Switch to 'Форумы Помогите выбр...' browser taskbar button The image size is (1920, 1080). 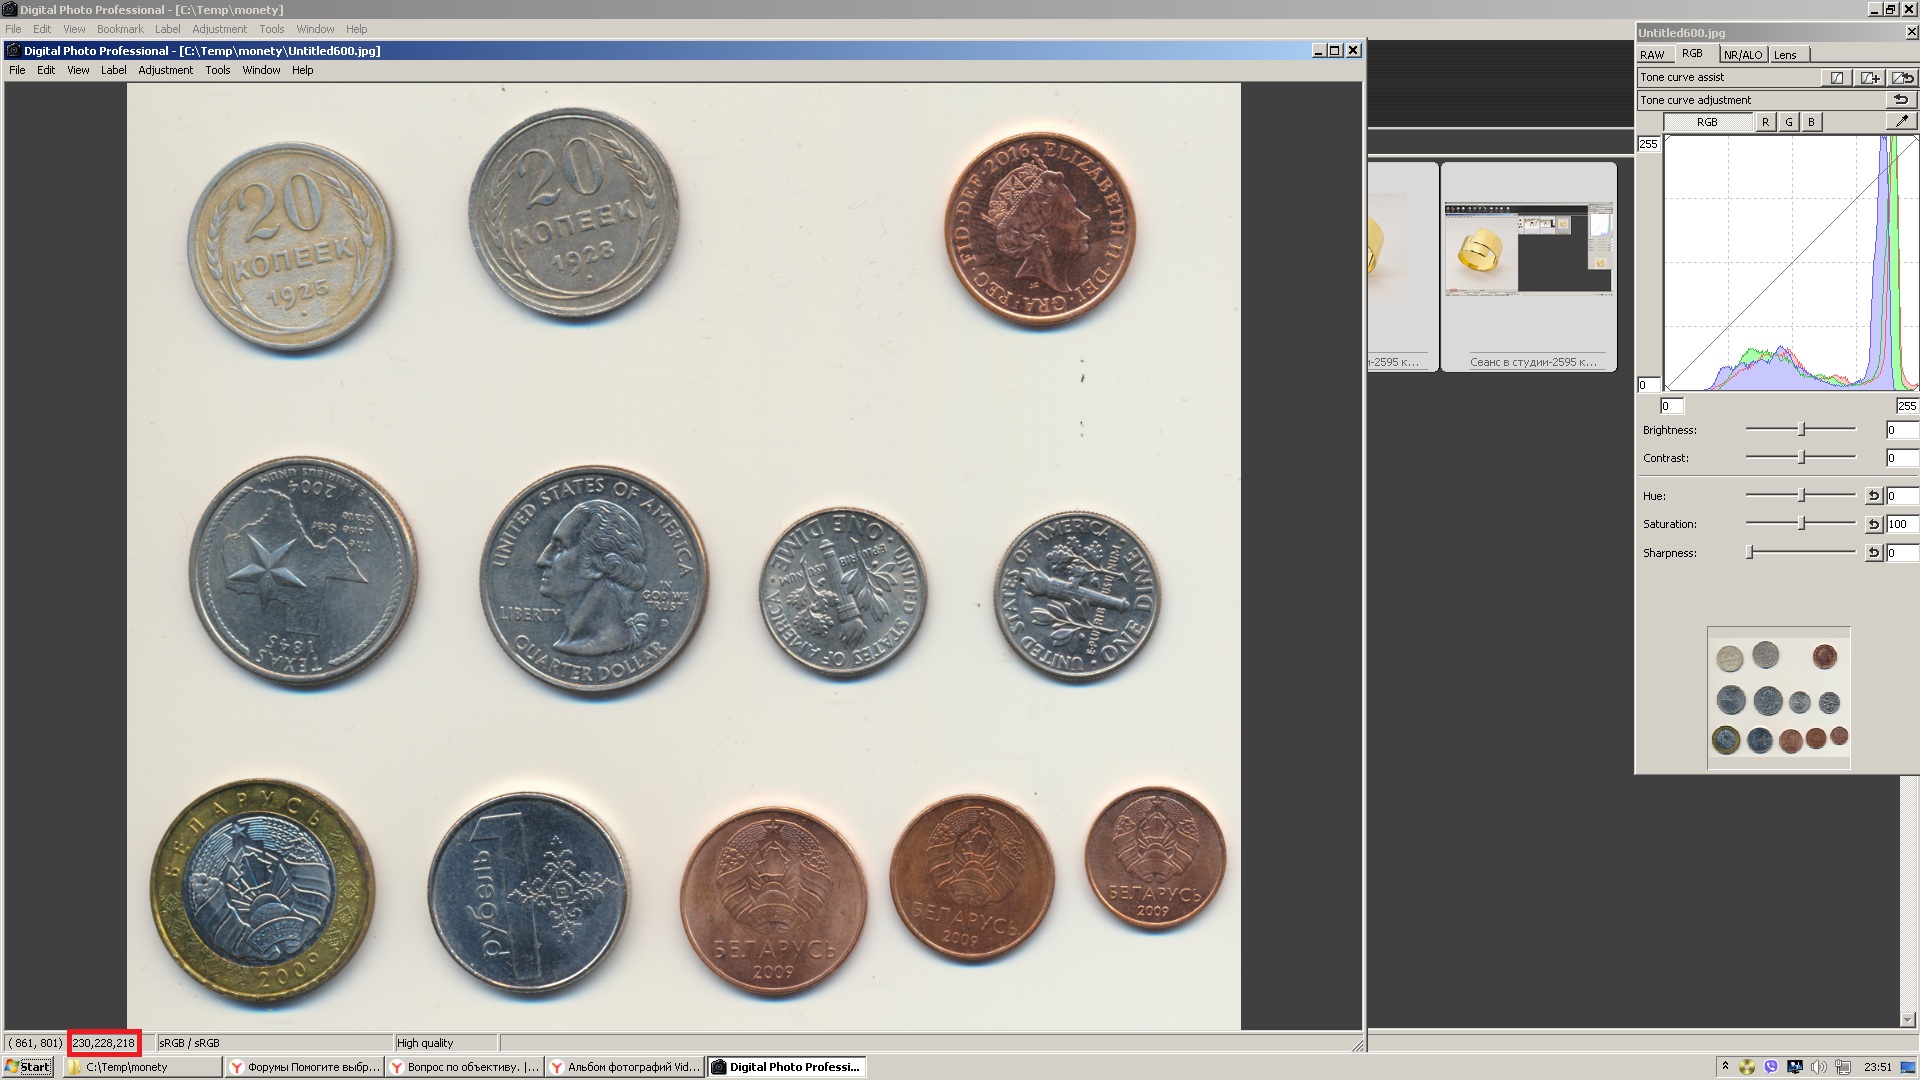pyautogui.click(x=305, y=1067)
